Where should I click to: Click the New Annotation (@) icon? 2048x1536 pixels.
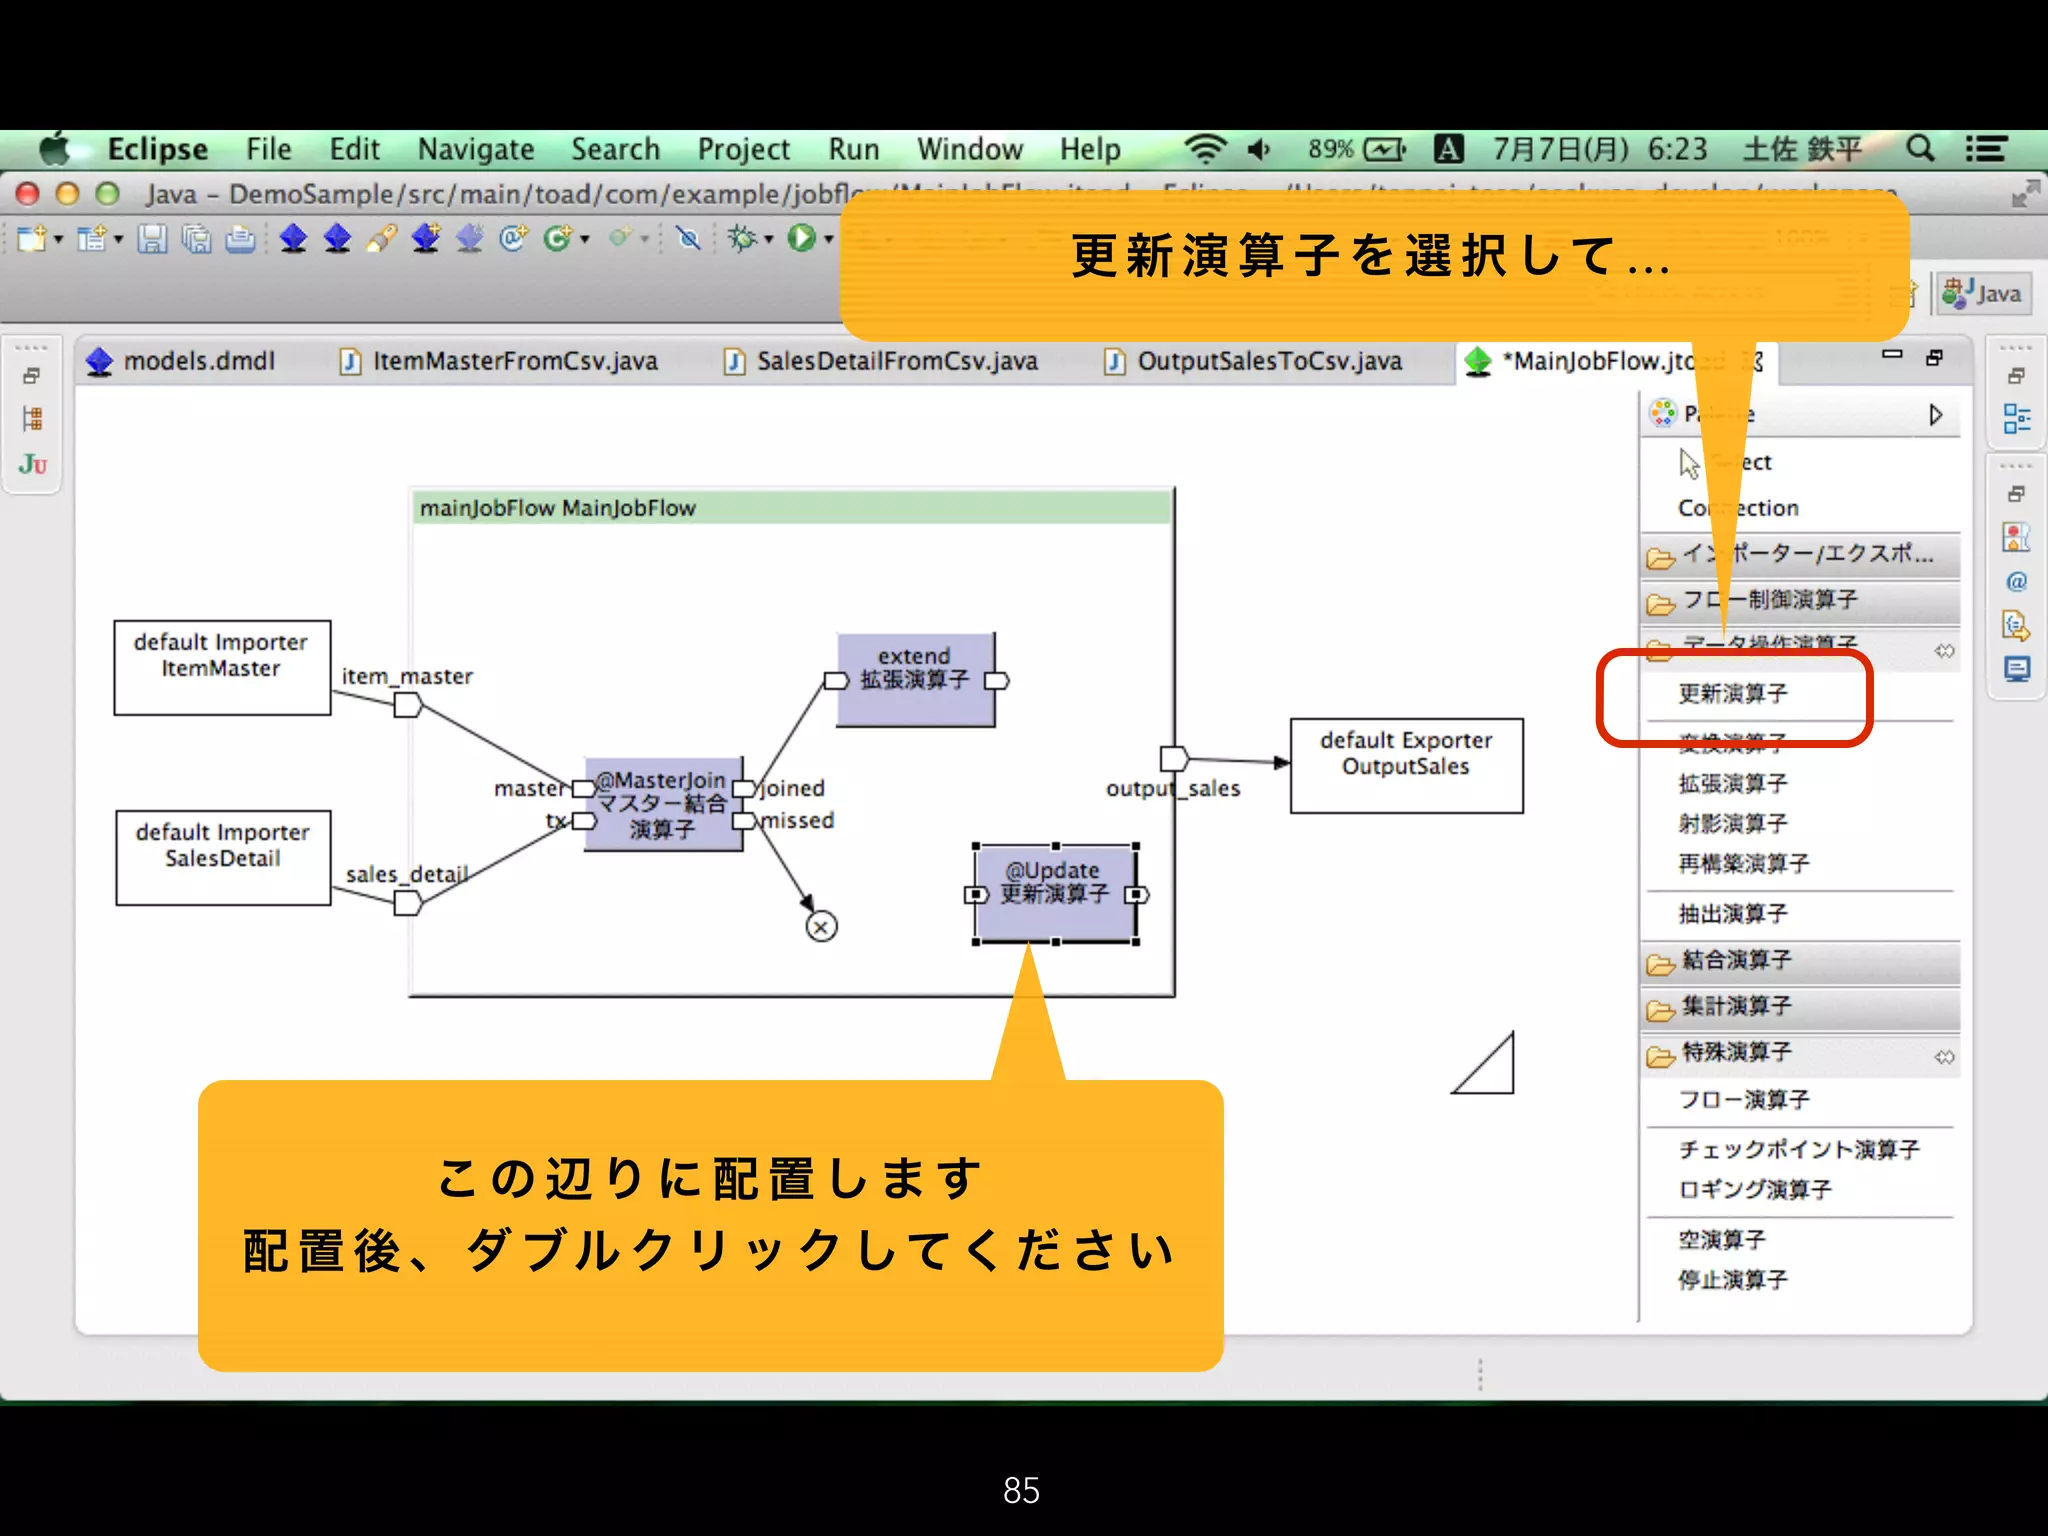(x=513, y=239)
